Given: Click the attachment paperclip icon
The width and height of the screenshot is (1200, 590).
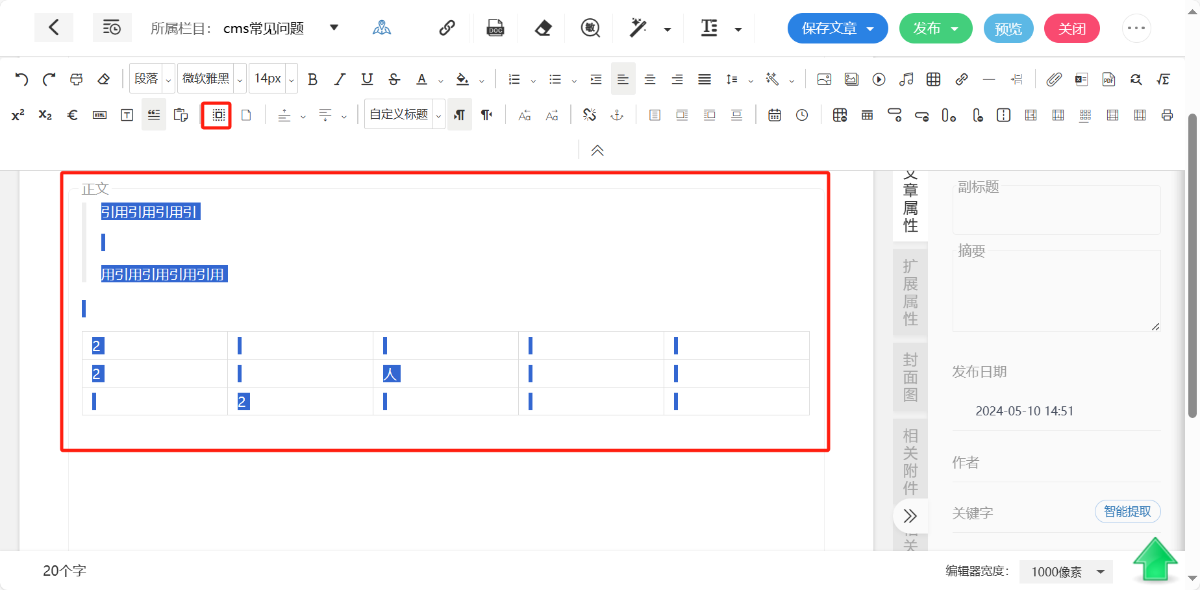Looking at the screenshot, I should pyautogui.click(x=1054, y=79).
